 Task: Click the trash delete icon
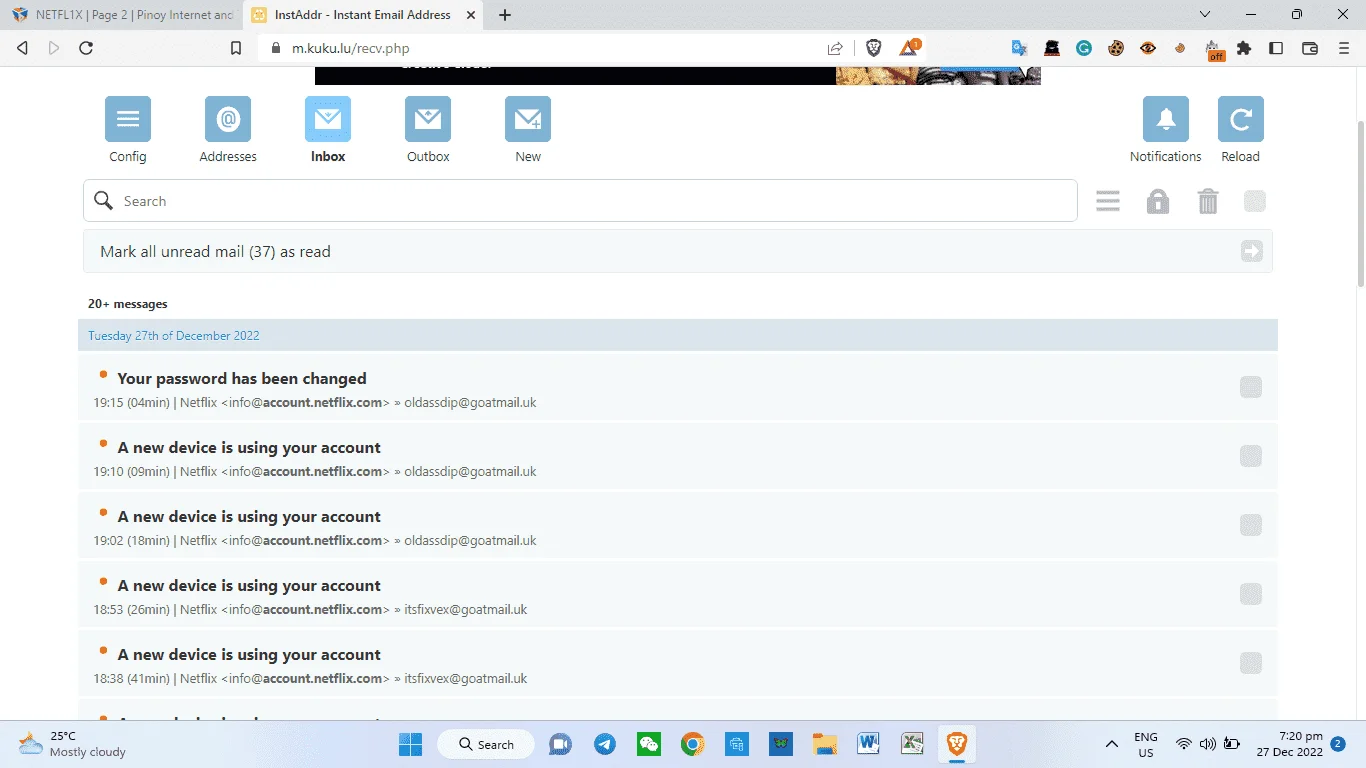tap(1208, 201)
